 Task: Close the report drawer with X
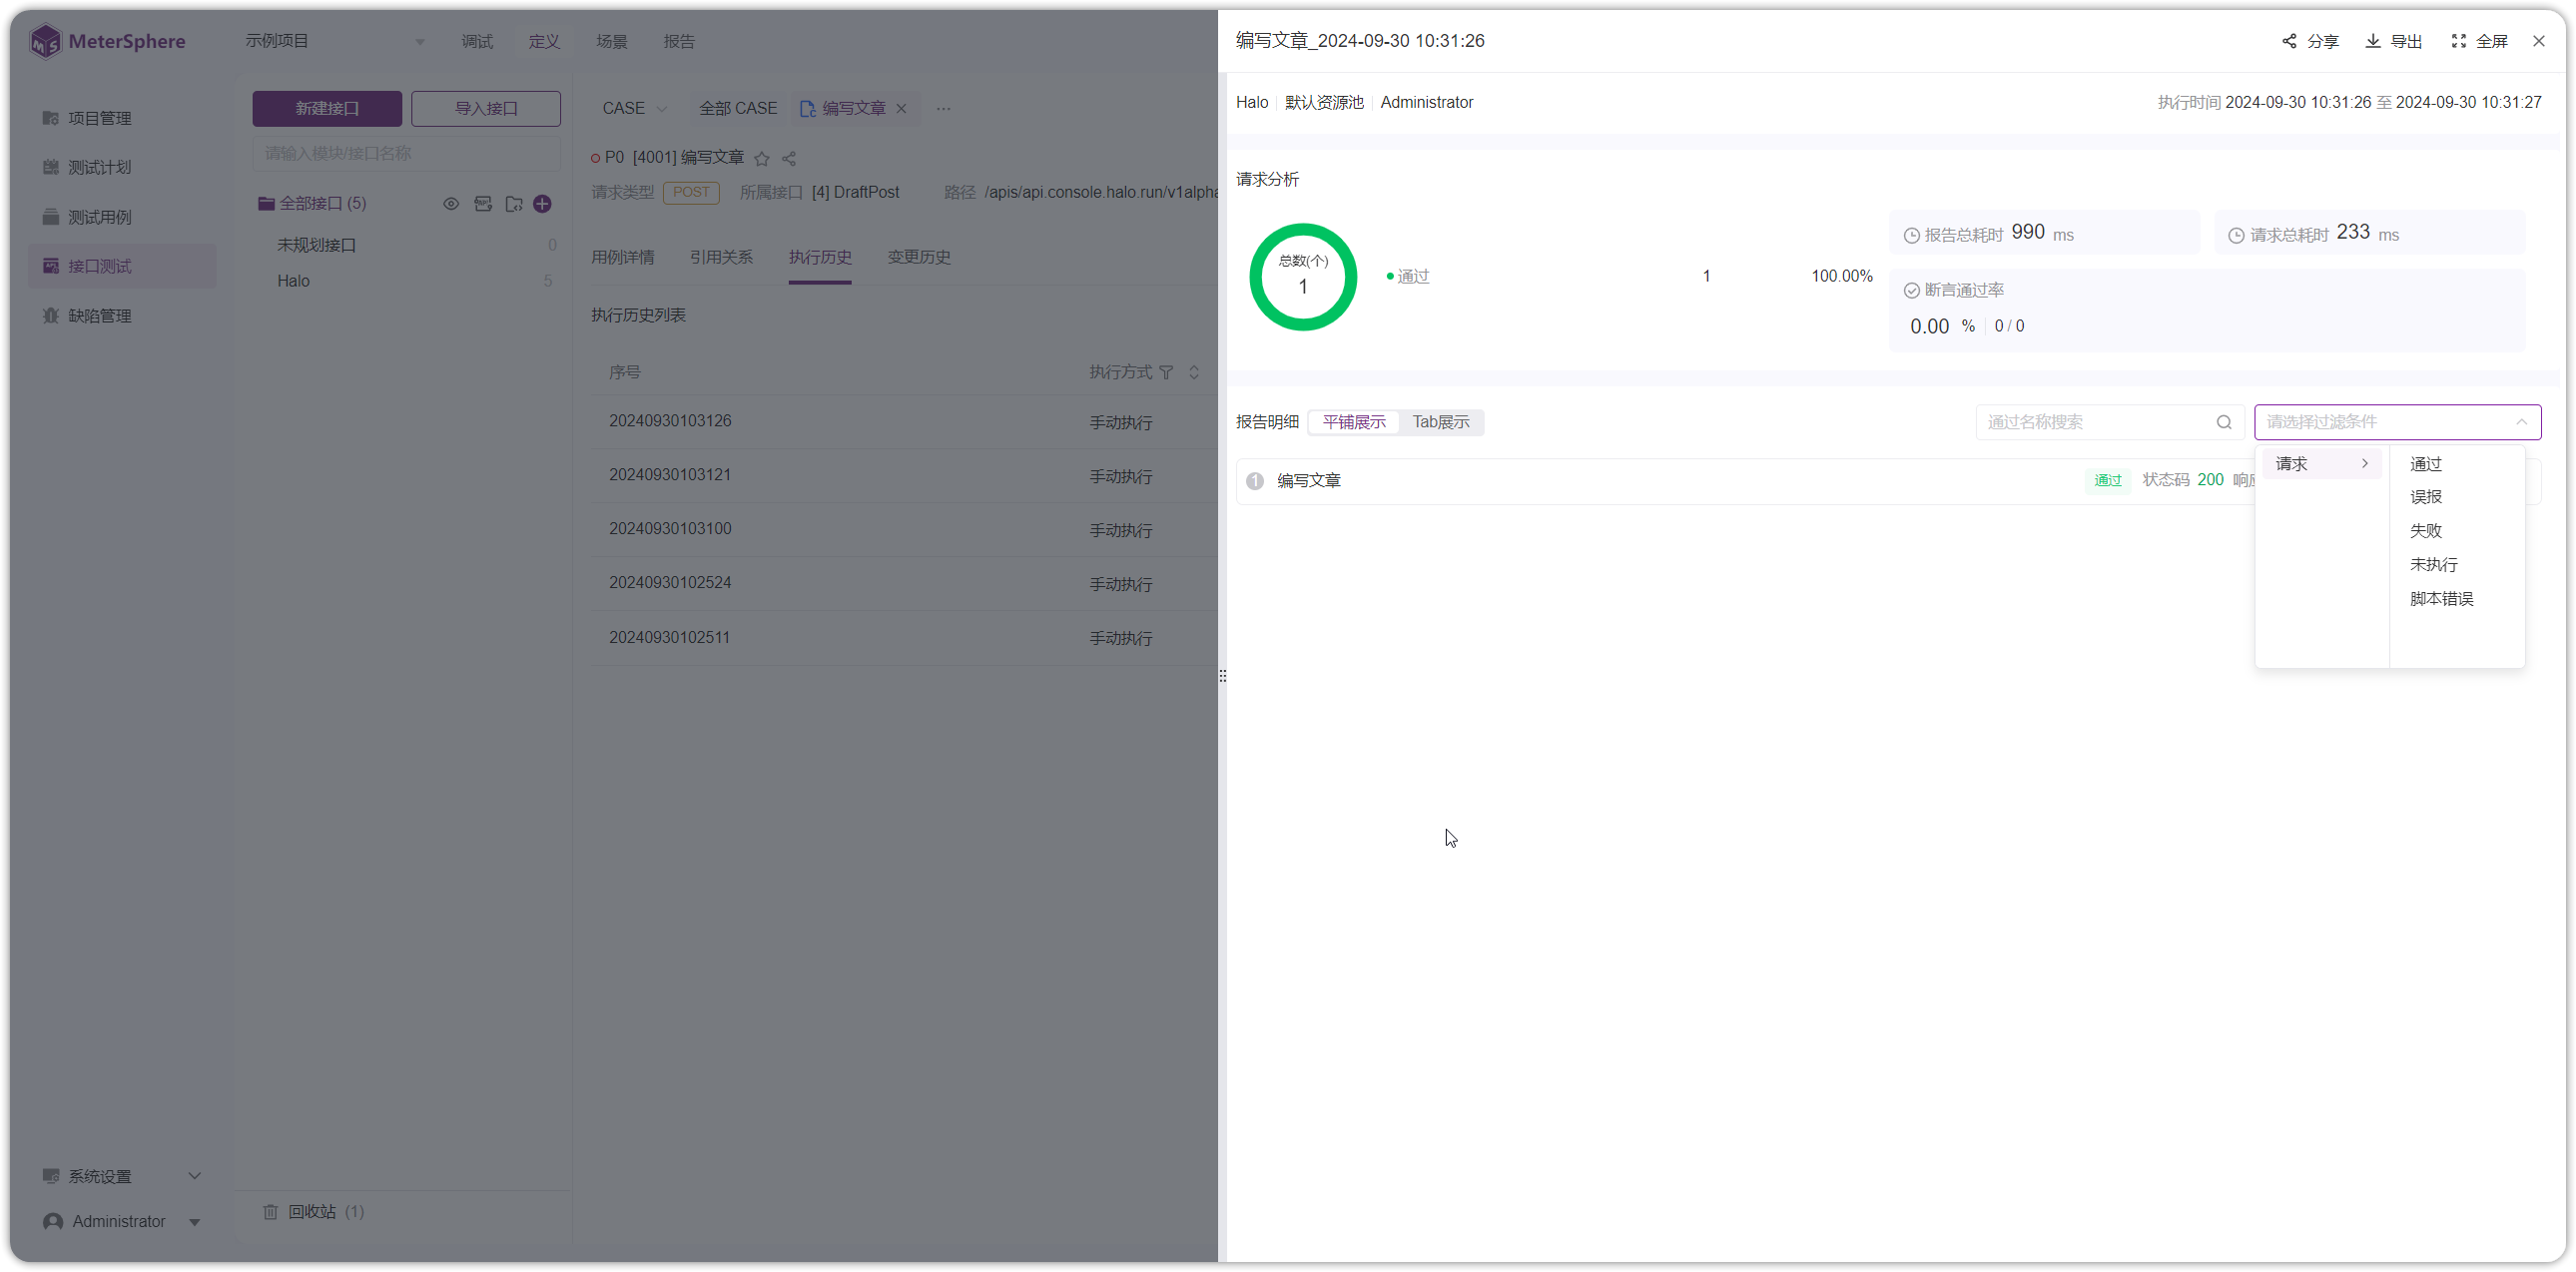tap(2538, 41)
